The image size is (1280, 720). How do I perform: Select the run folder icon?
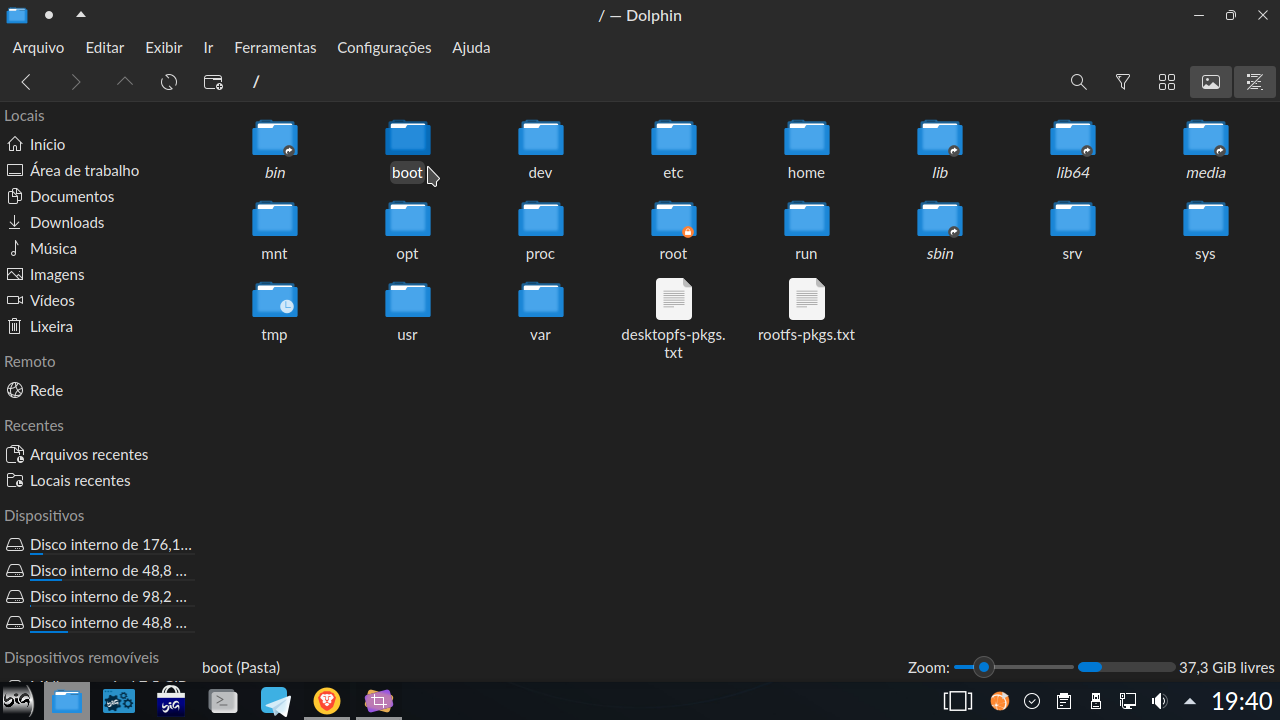click(x=807, y=219)
